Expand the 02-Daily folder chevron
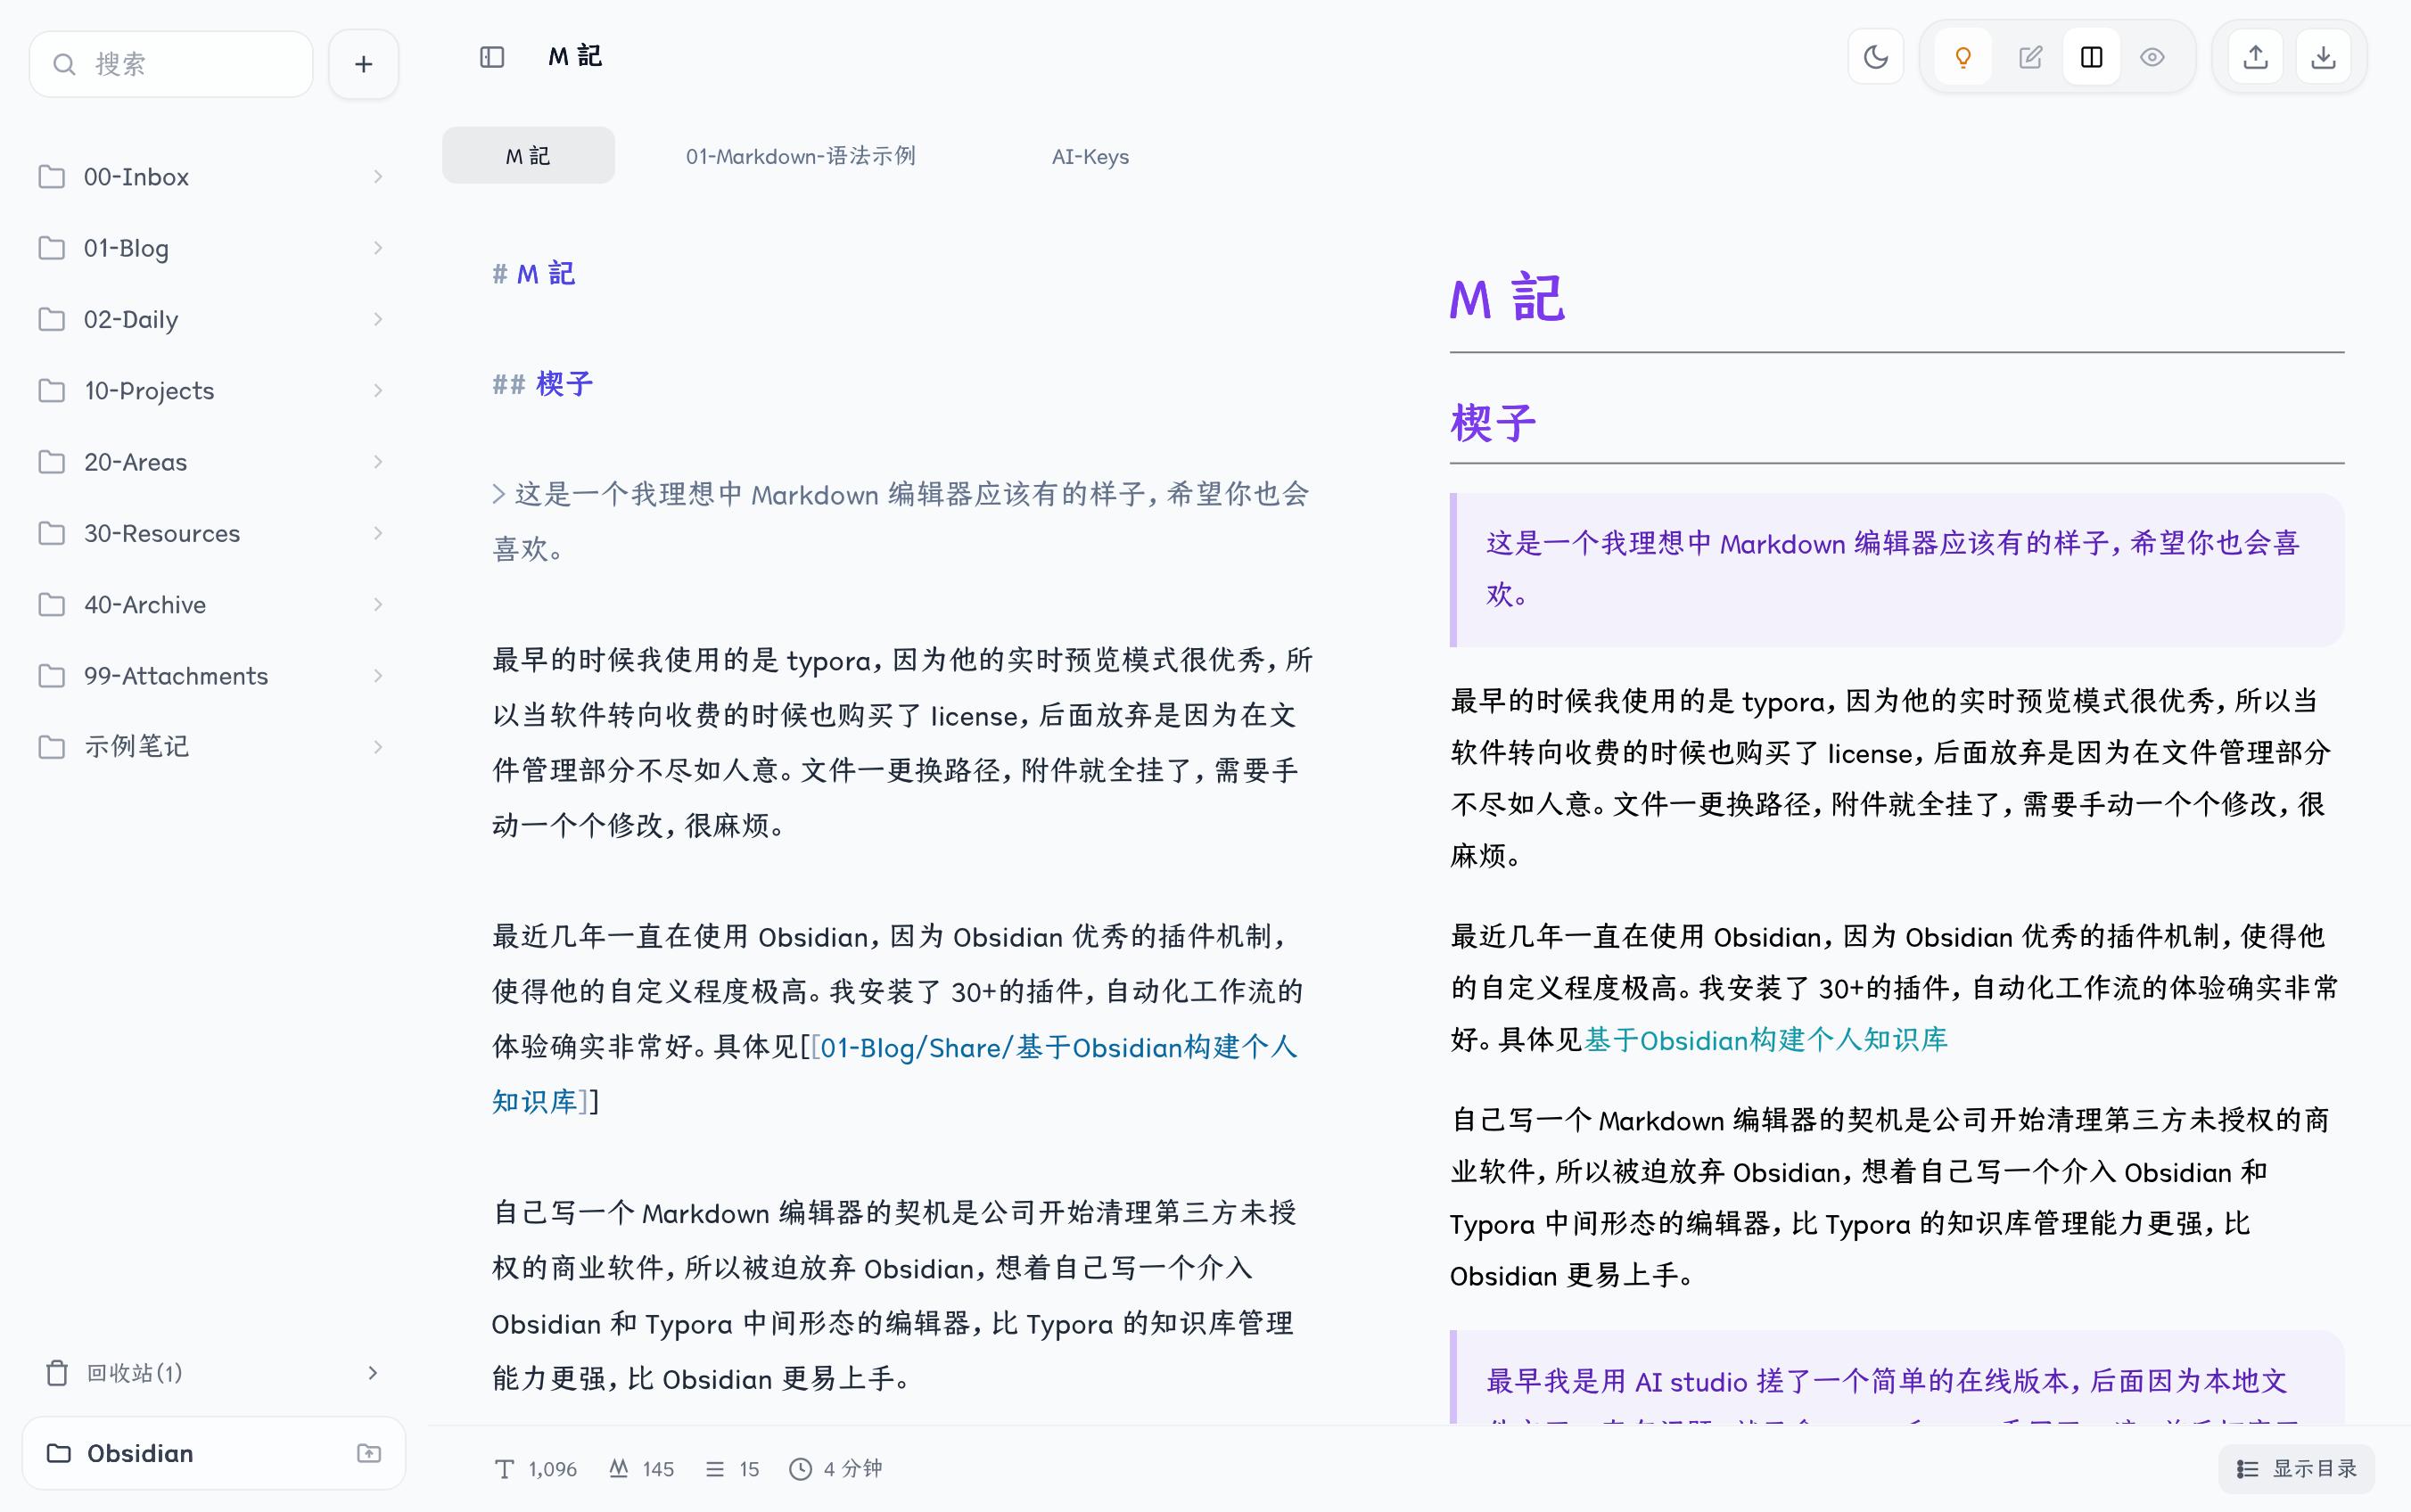The height and width of the screenshot is (1512, 2411). (x=378, y=319)
